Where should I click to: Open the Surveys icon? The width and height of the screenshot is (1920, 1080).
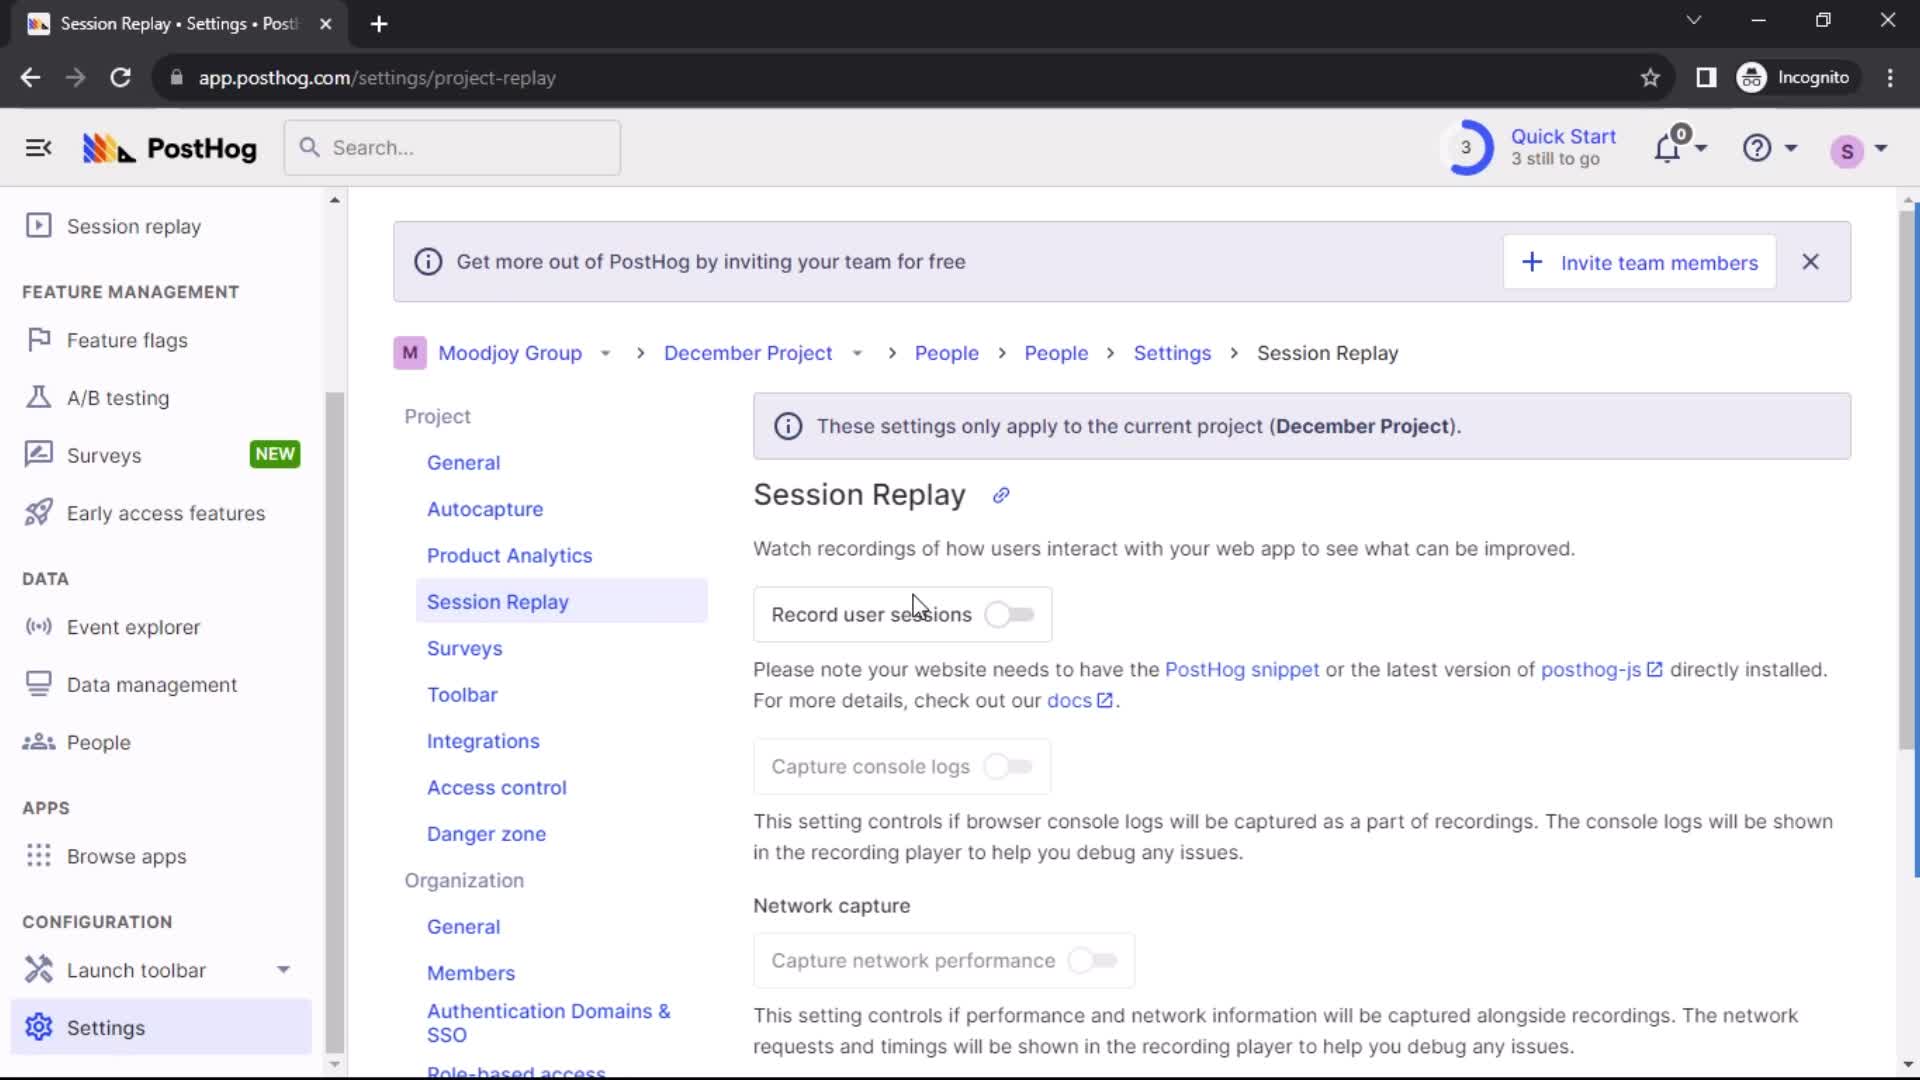(x=36, y=455)
